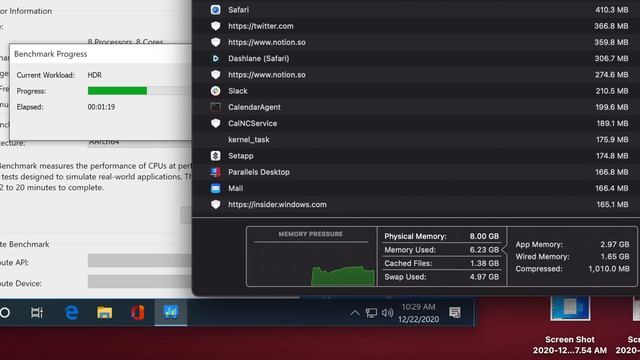Viewport: 640px width, 360px height.
Task: Click the shield icon beside CalNCService
Action: tap(216, 123)
